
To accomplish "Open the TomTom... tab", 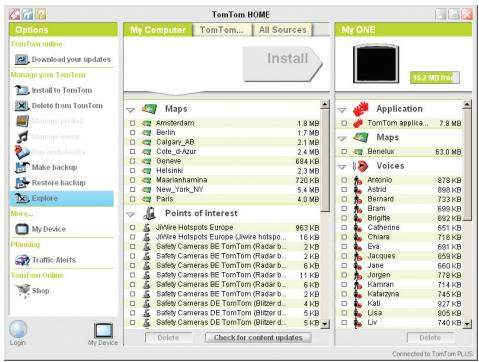I will tap(223, 30).
